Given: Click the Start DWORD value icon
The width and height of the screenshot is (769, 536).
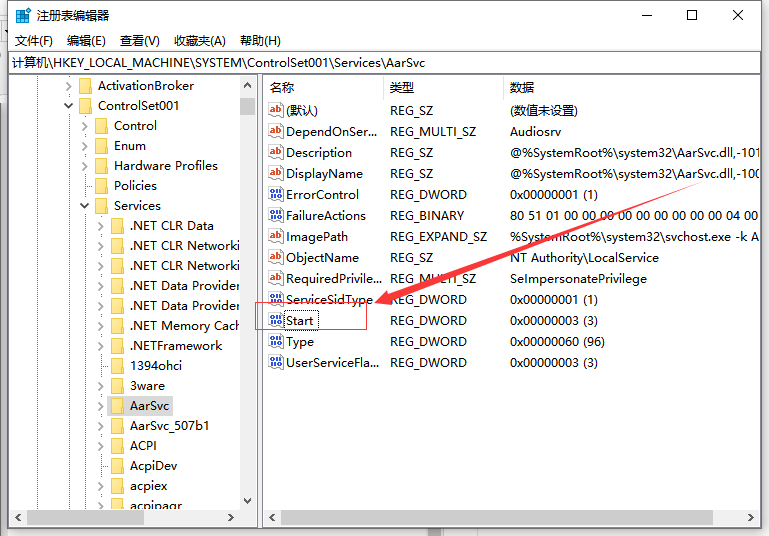Looking at the screenshot, I should (276, 320).
